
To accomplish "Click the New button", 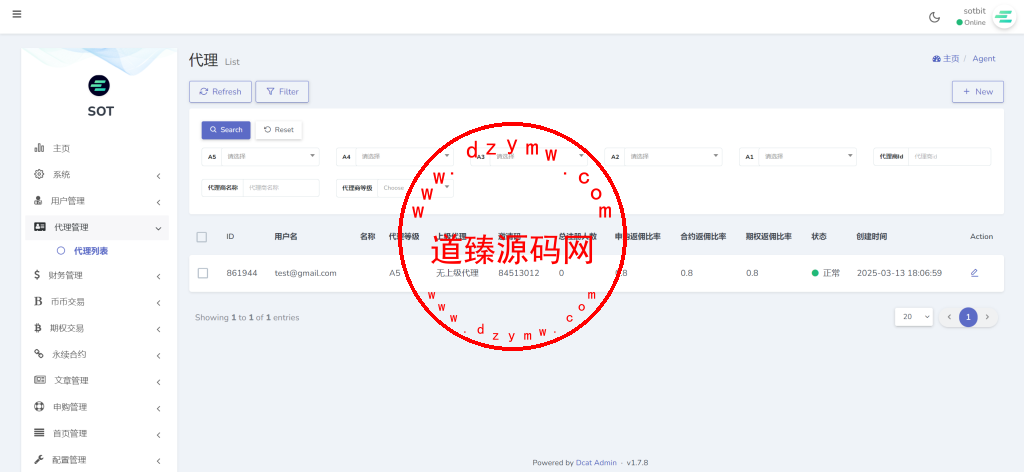I will coord(978,92).
